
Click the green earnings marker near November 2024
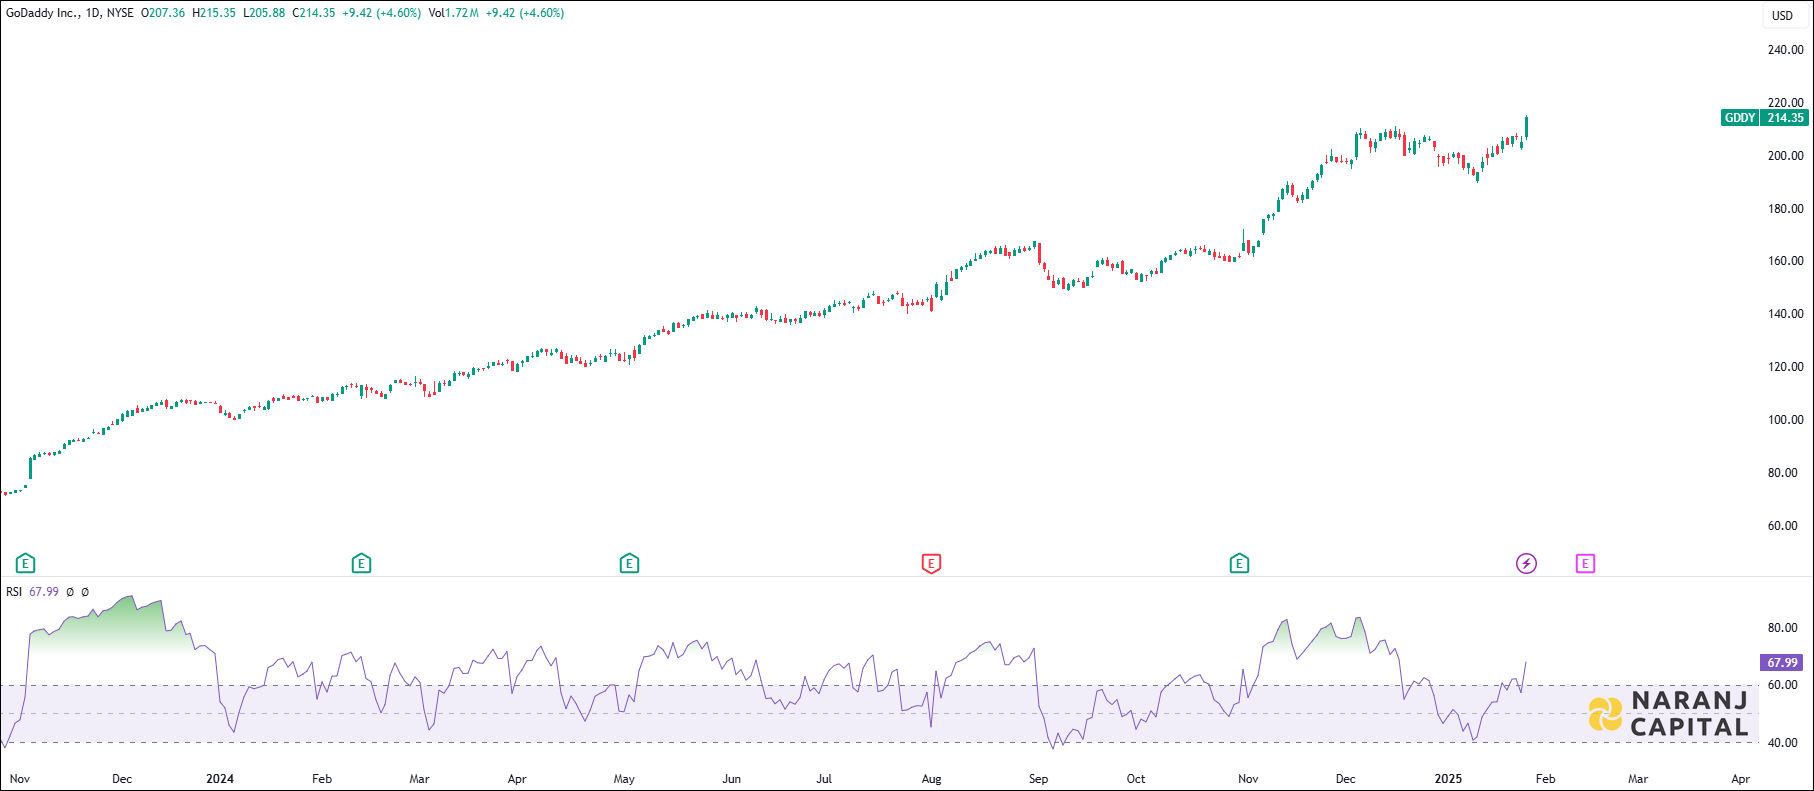point(1239,564)
